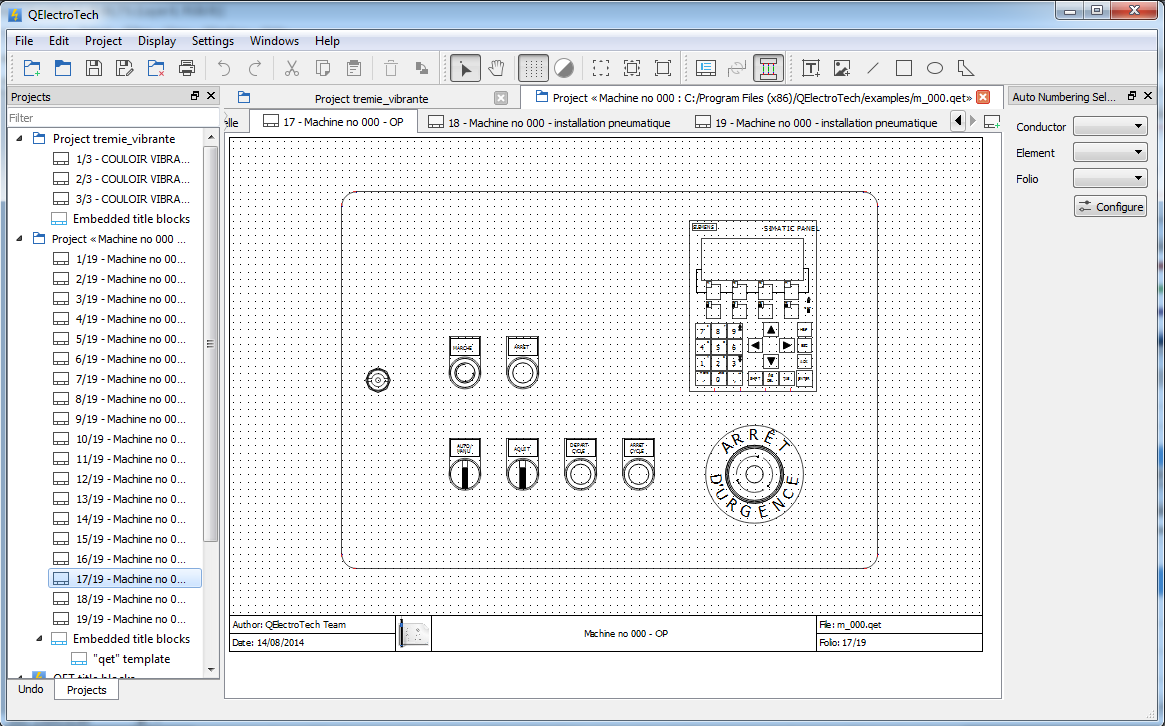
Task: Click the Redo arrow icon
Action: point(255,68)
